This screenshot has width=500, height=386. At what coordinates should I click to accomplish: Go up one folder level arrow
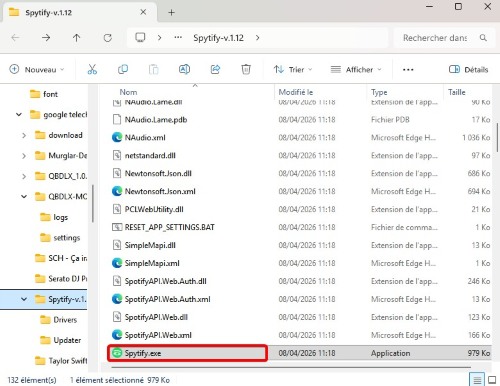pyautogui.click(x=77, y=38)
